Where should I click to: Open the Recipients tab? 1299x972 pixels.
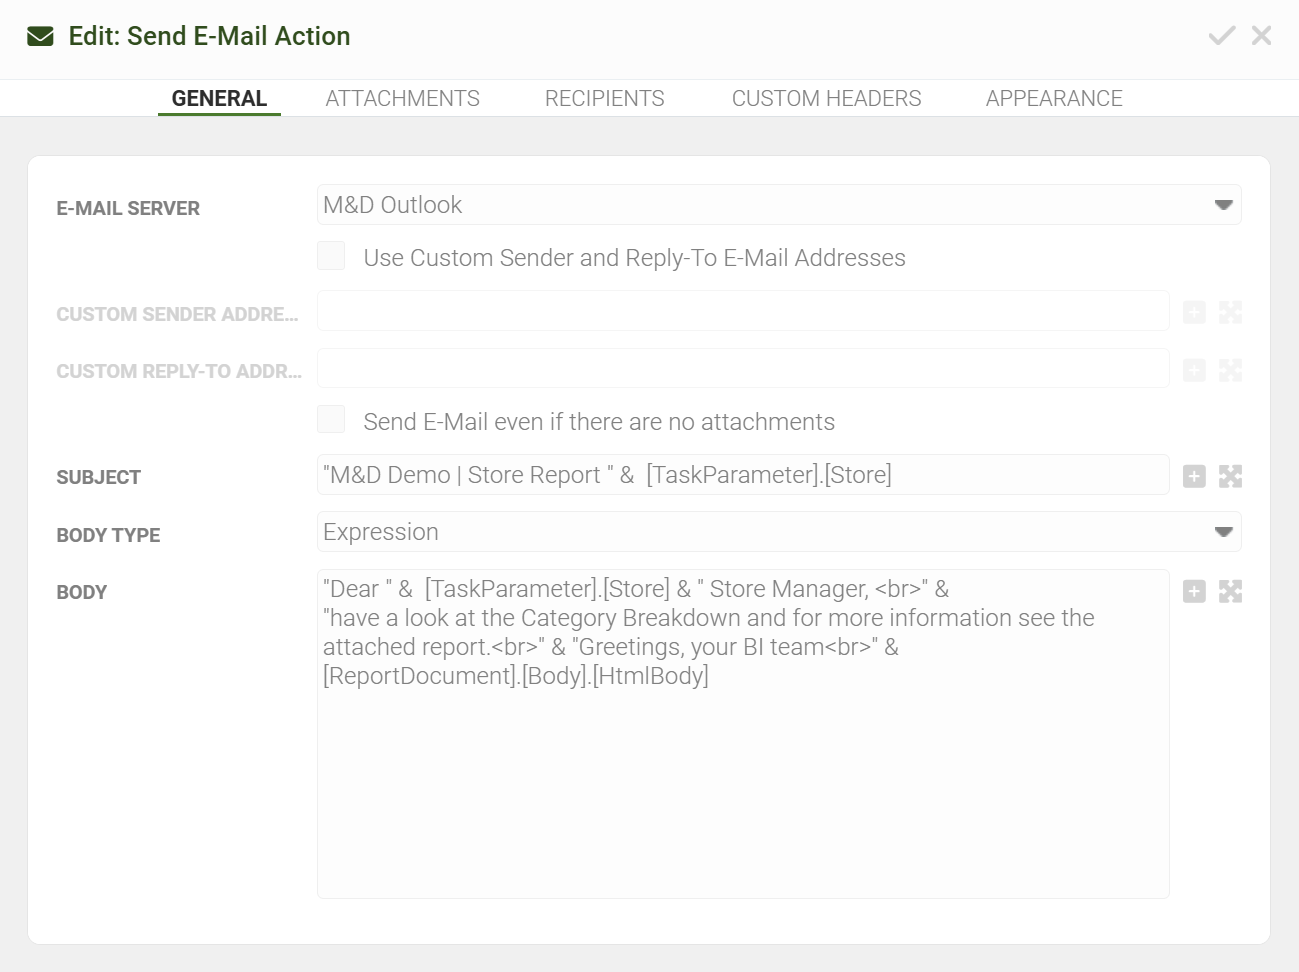[604, 98]
